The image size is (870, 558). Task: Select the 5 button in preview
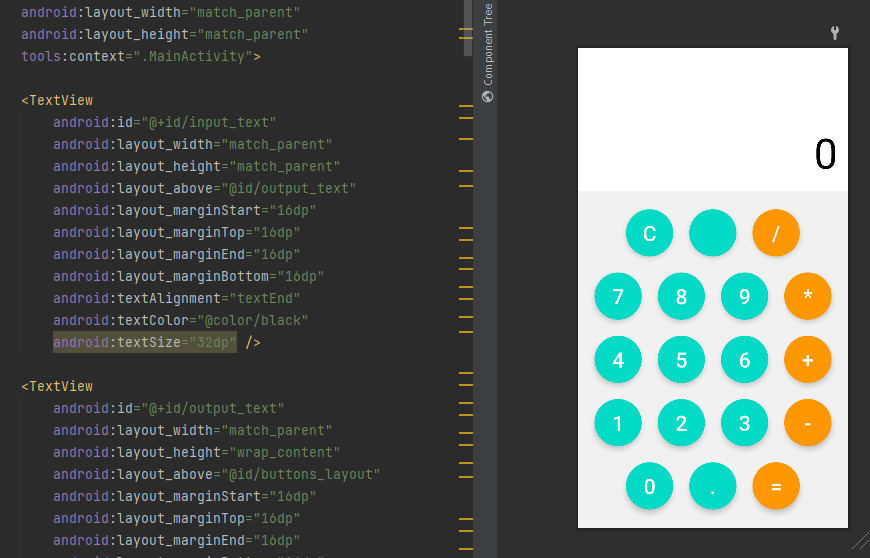coord(681,359)
